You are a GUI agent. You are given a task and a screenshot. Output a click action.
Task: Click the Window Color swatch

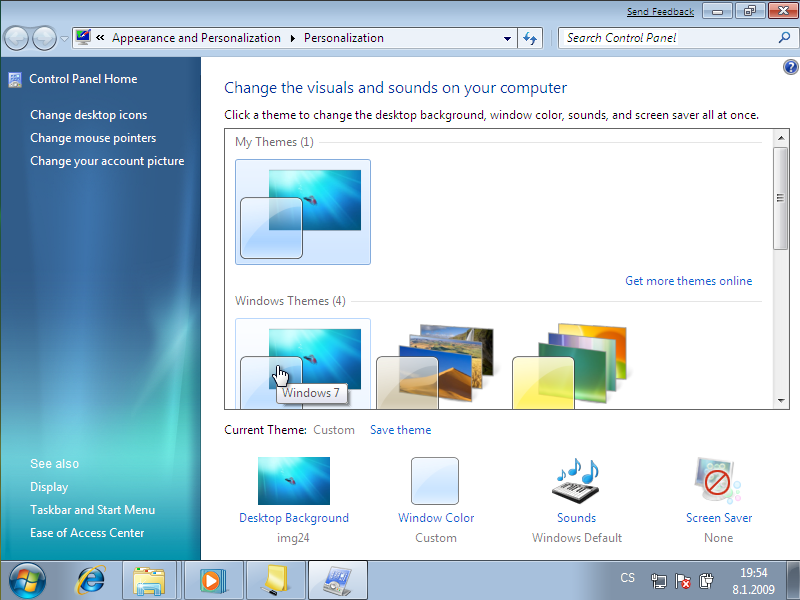435,481
